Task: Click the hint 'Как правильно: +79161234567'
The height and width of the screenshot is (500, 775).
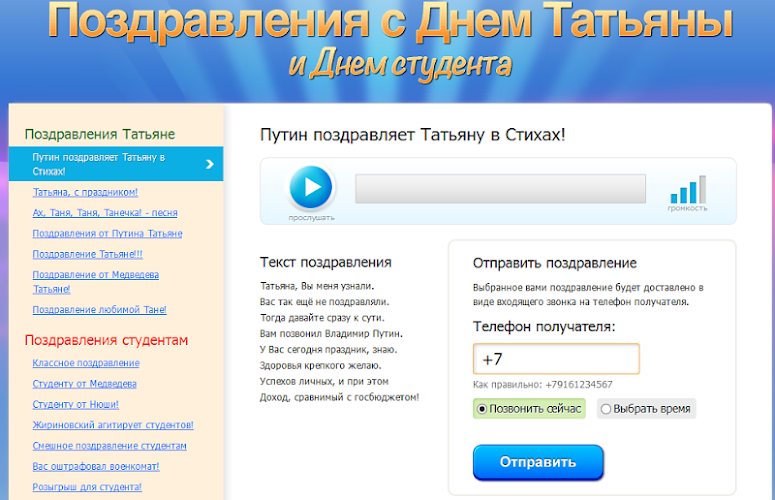Action: [543, 384]
